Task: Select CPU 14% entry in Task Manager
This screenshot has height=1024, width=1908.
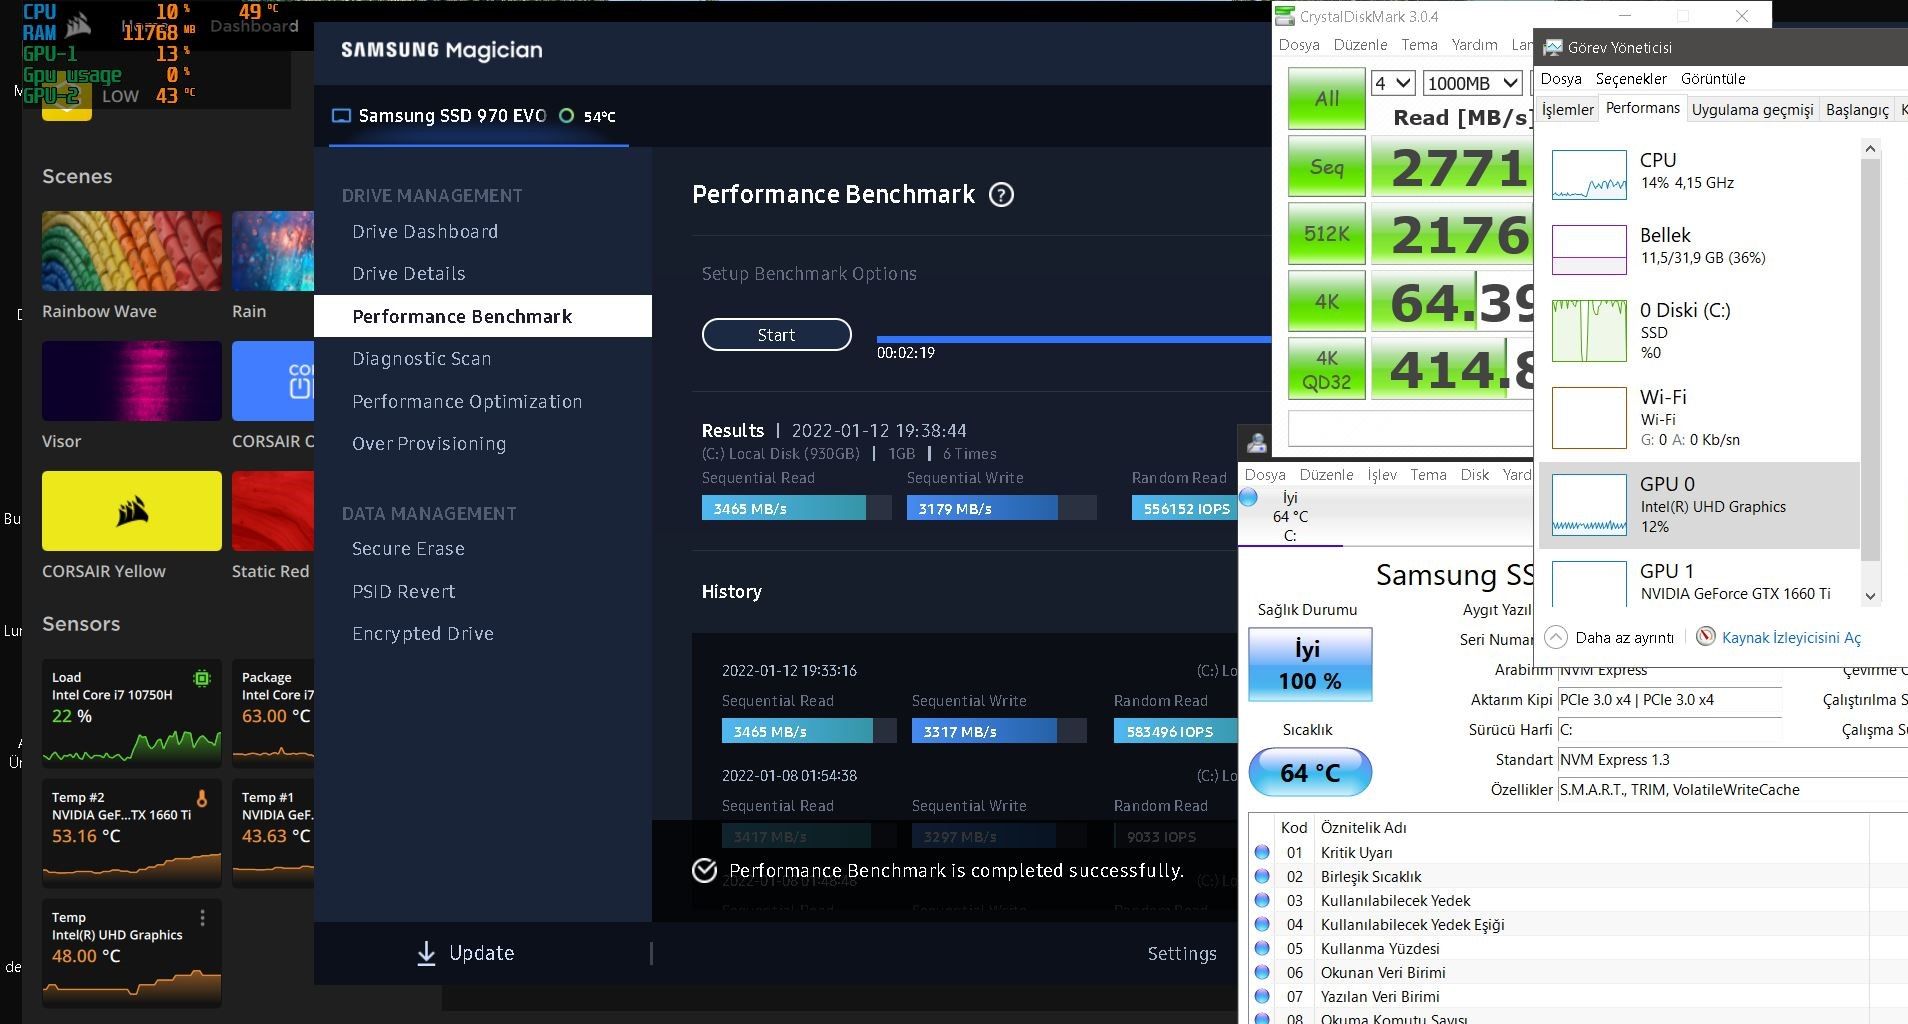Action: 1699,173
